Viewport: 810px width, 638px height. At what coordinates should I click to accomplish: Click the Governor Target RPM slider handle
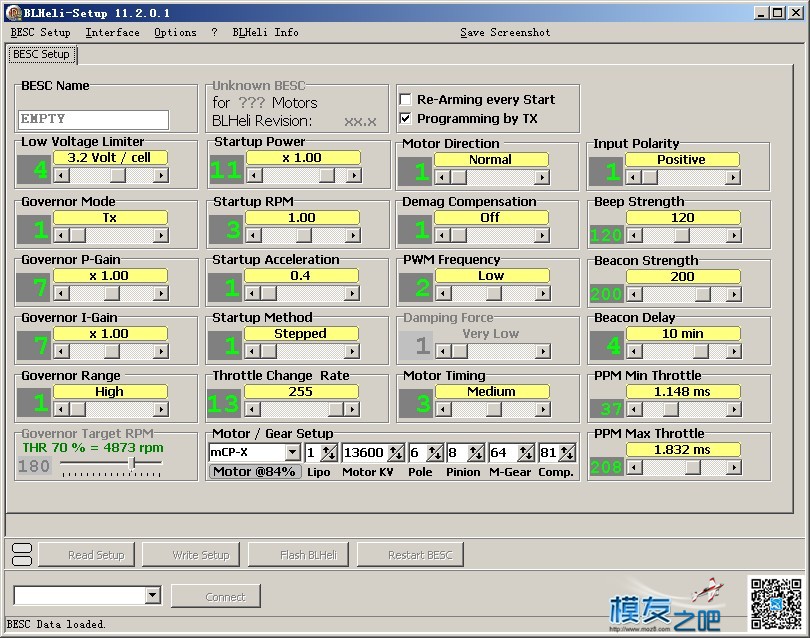[x=132, y=462]
